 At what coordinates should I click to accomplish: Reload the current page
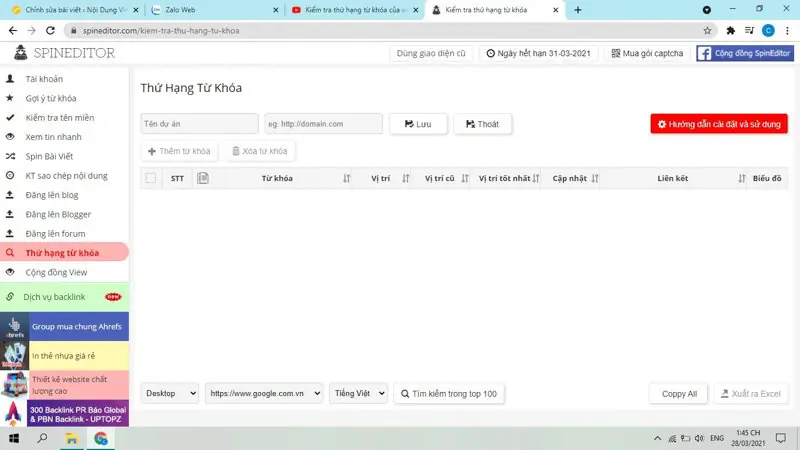tap(50, 31)
